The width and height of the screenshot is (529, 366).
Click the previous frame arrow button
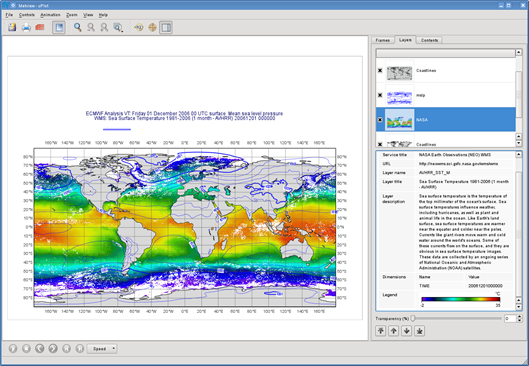[40, 348]
